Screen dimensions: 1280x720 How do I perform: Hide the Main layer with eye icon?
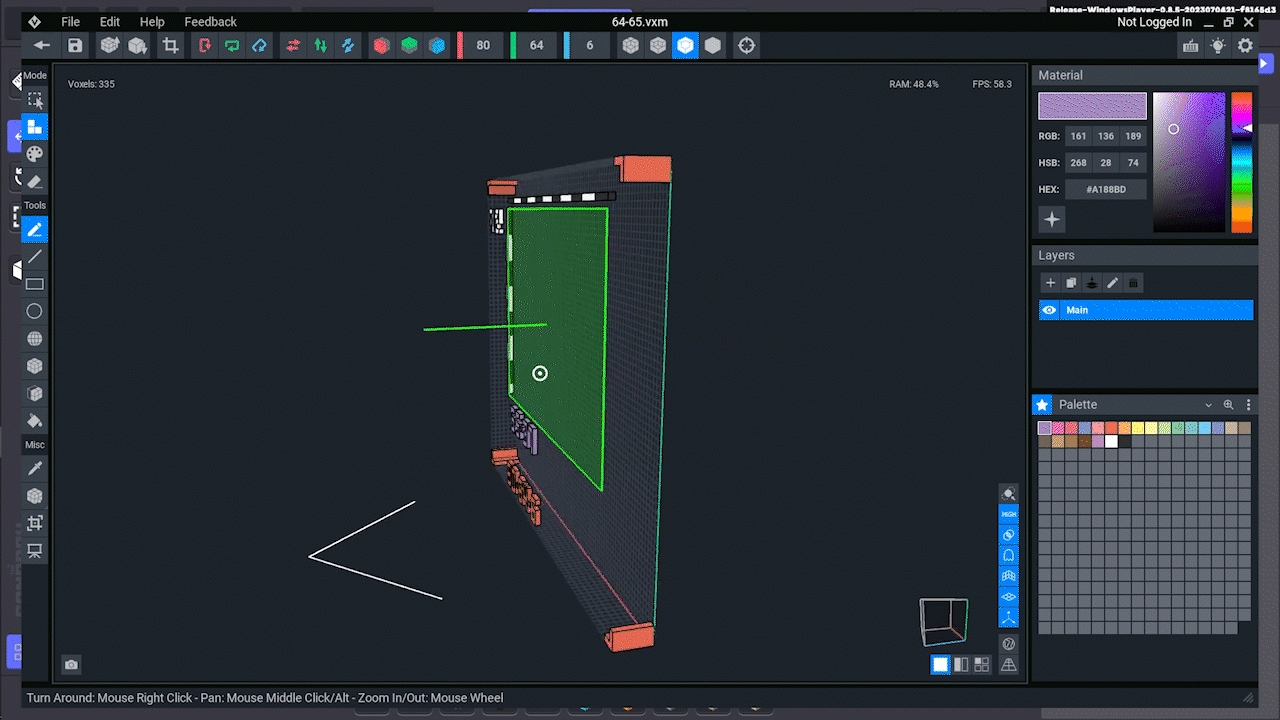pyautogui.click(x=1049, y=310)
